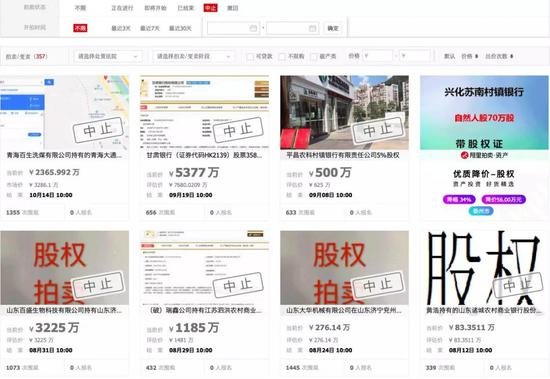550x379 pixels.
Task: Filter start time to 最近7天
Action: (150, 28)
